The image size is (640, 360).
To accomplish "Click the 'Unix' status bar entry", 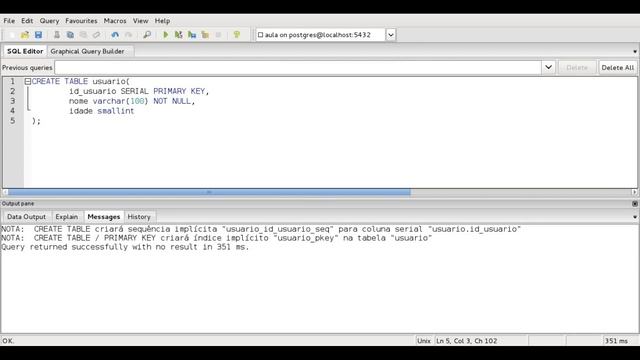I will 424,341.
